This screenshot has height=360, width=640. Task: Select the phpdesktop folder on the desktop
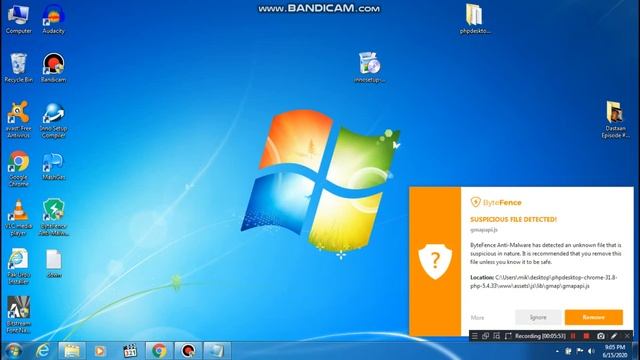474,19
